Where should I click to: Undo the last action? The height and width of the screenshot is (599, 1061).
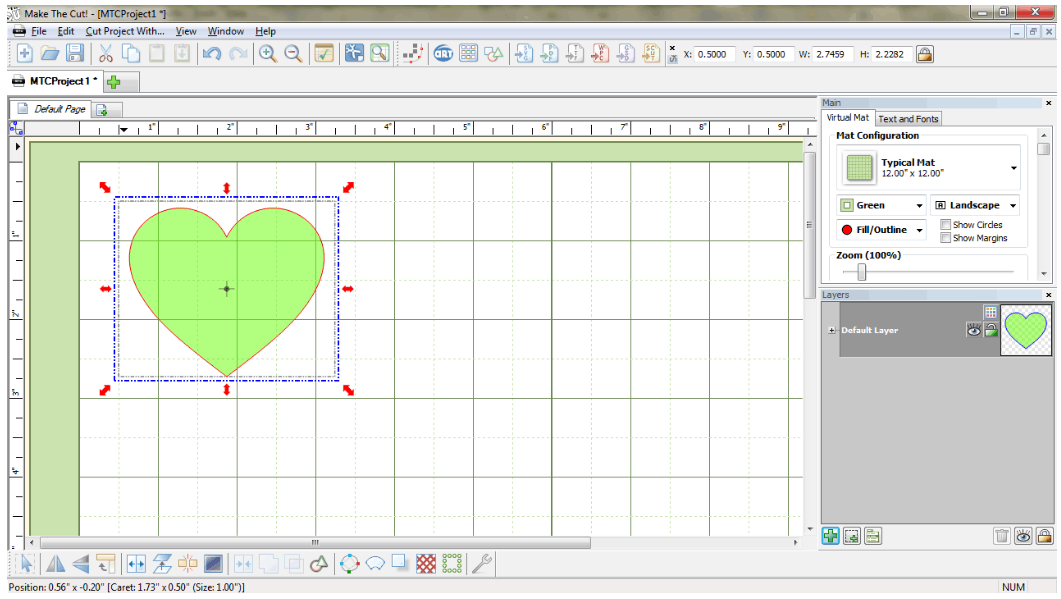click(x=212, y=53)
